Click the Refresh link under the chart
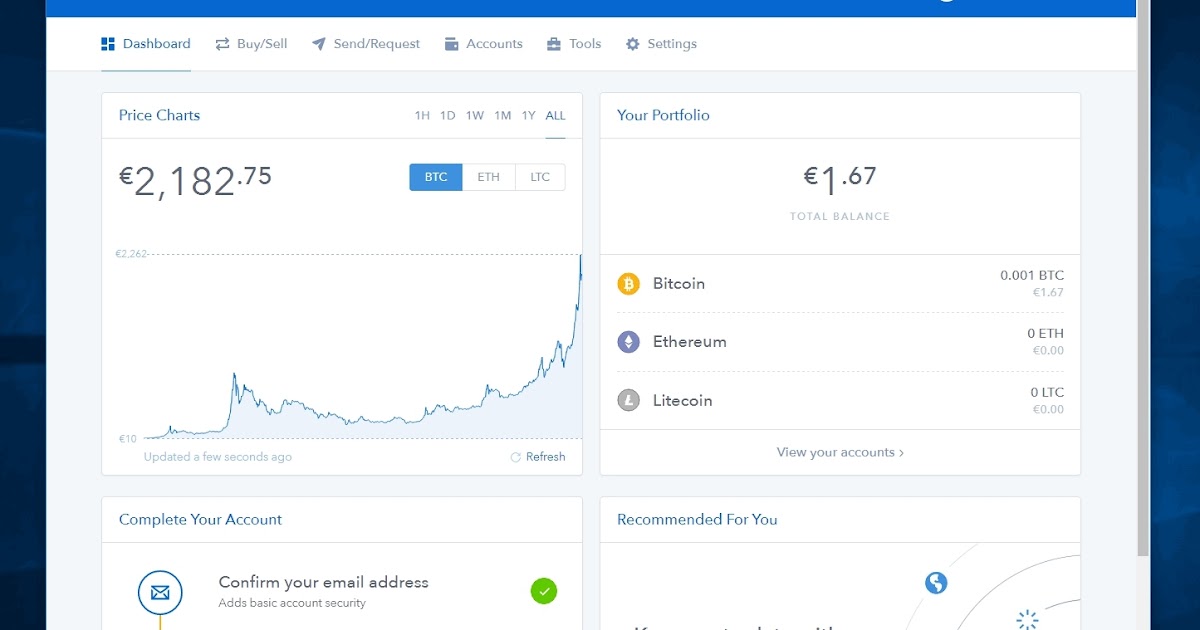The width and height of the screenshot is (1200, 630). (x=545, y=457)
